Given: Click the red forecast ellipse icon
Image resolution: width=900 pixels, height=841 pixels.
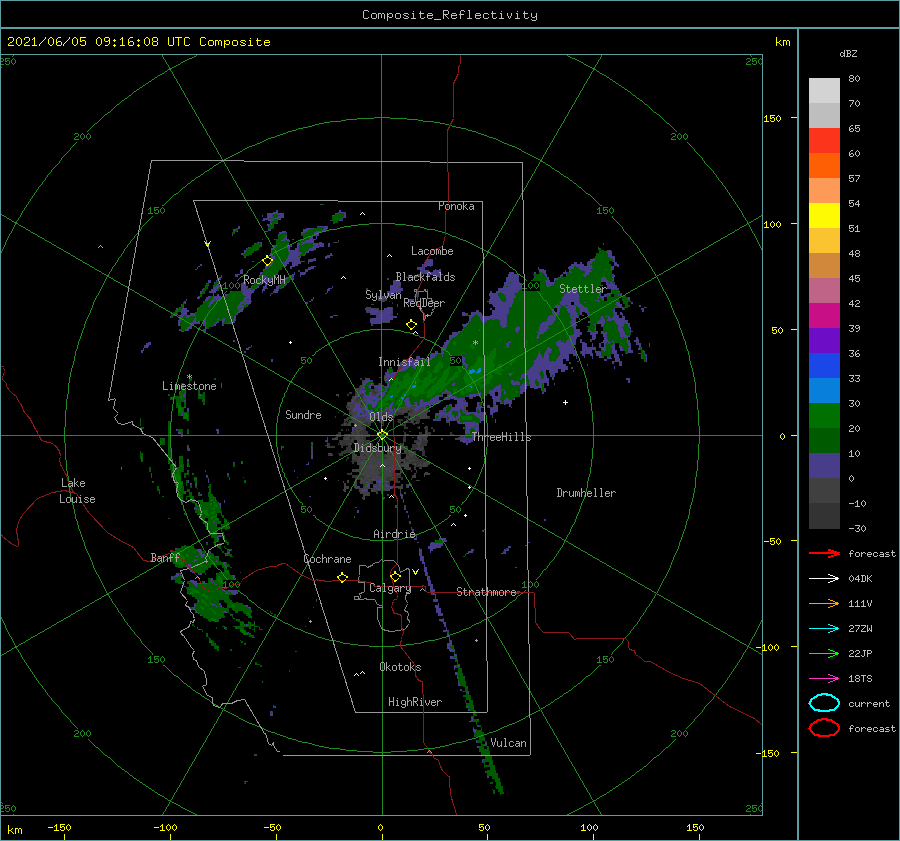Looking at the screenshot, I should (824, 728).
